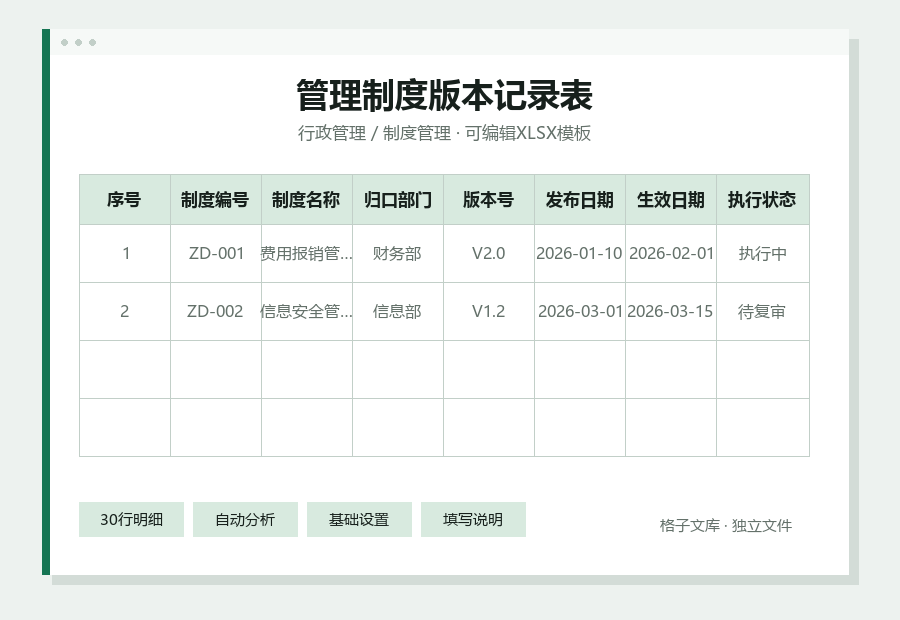900x620 pixels.
Task: Click the 30行明细 tab button
Action: 131,520
